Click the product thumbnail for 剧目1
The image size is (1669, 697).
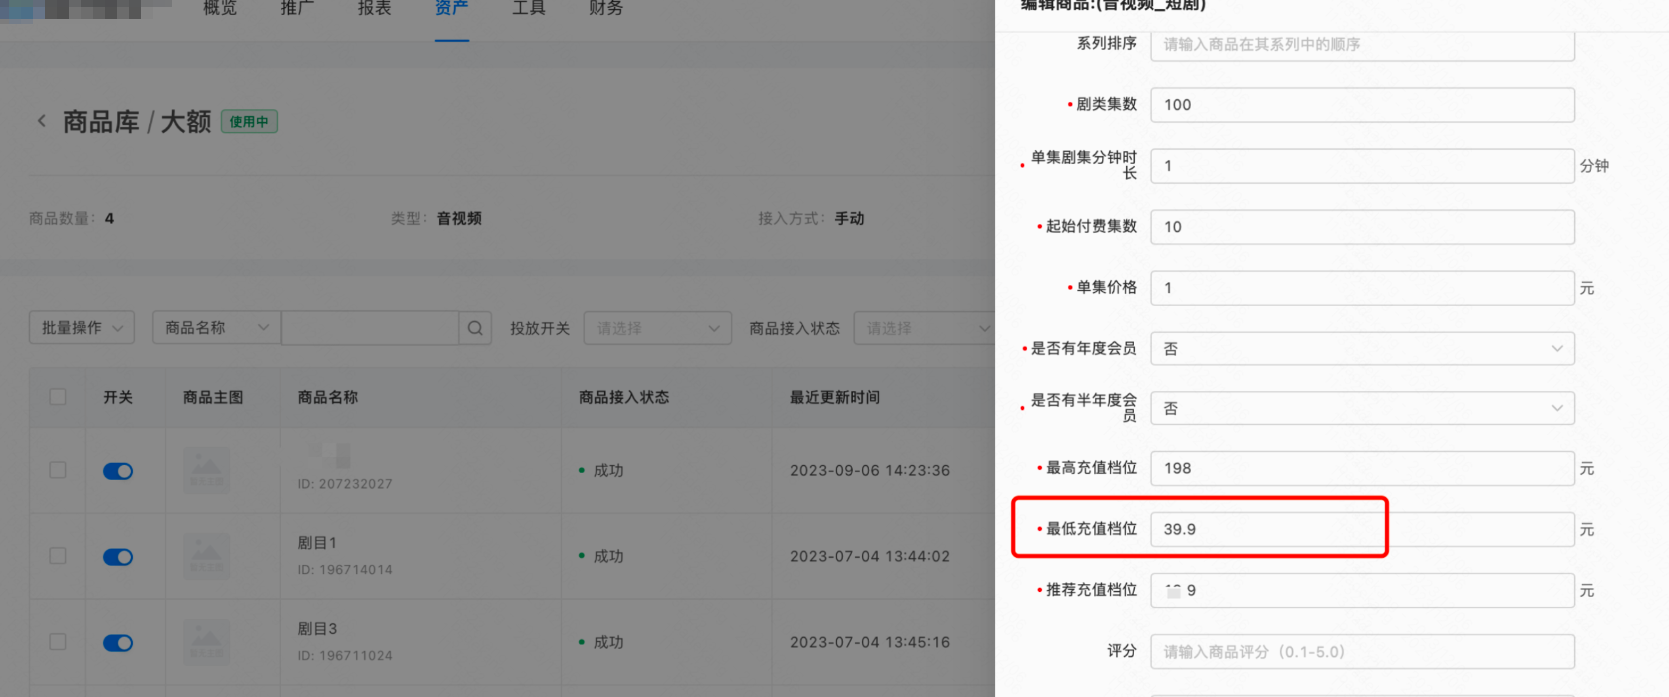pyautogui.click(x=207, y=556)
